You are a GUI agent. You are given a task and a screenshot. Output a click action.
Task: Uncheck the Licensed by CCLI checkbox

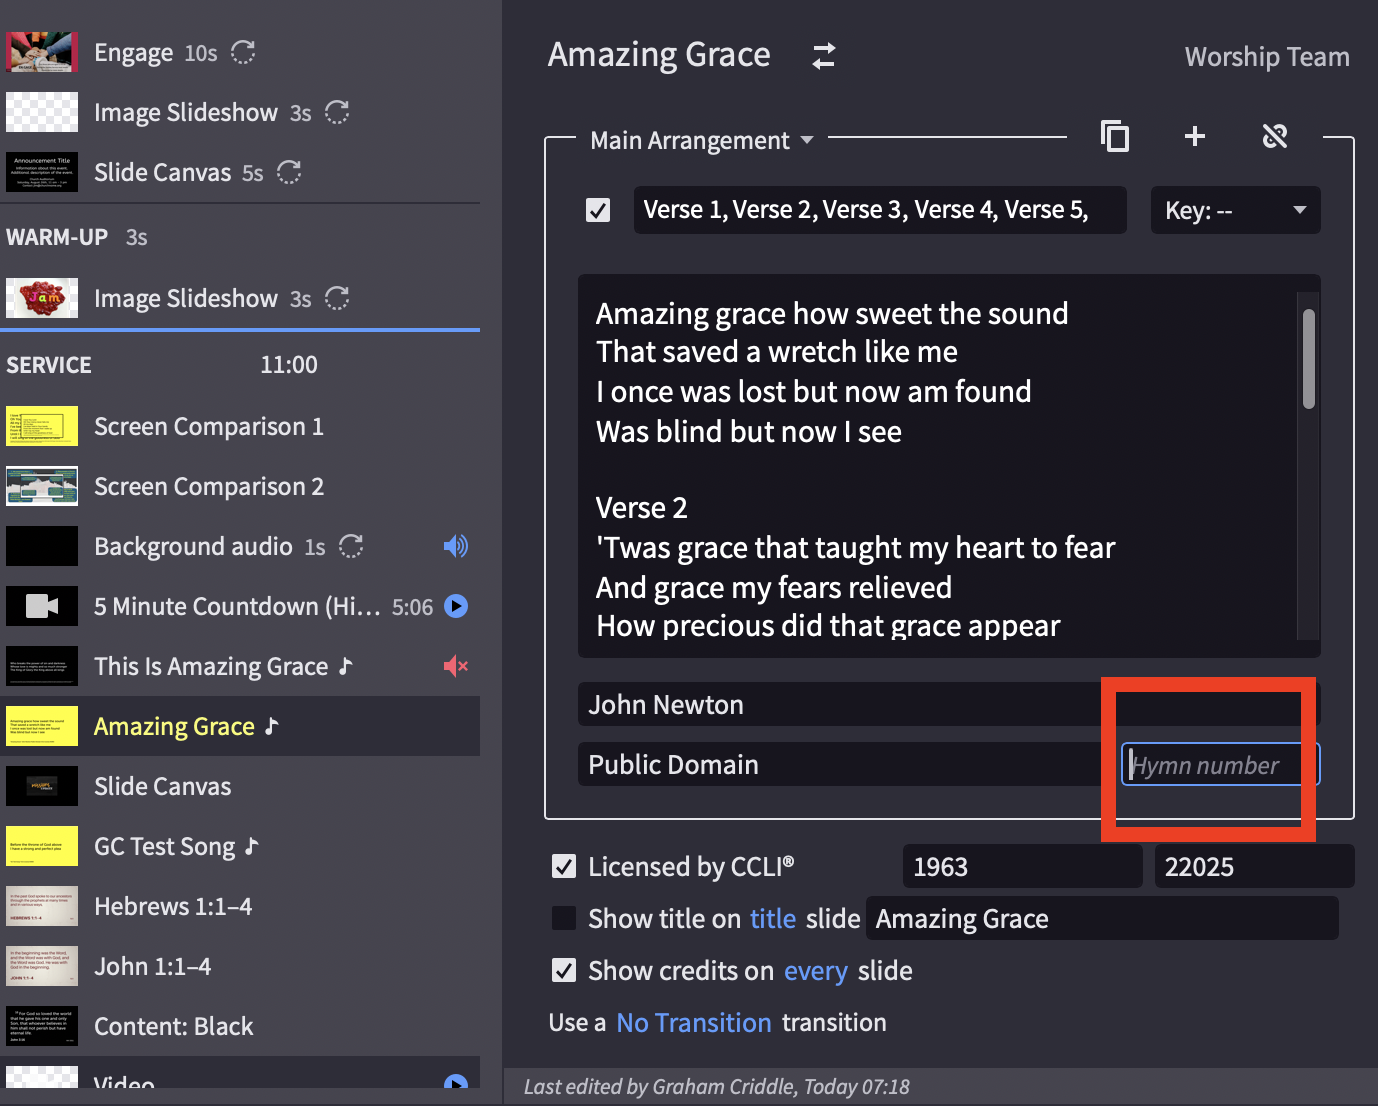(x=564, y=866)
